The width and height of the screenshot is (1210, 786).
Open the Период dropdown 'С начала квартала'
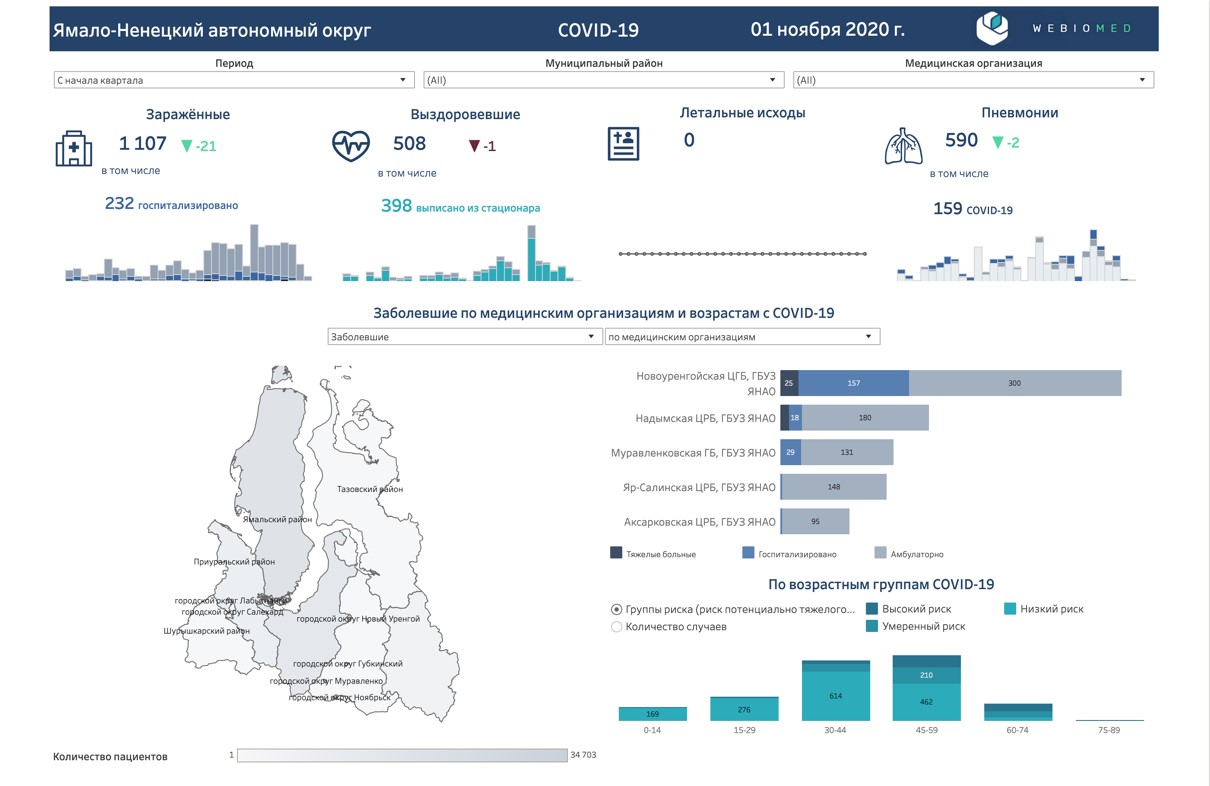click(234, 80)
